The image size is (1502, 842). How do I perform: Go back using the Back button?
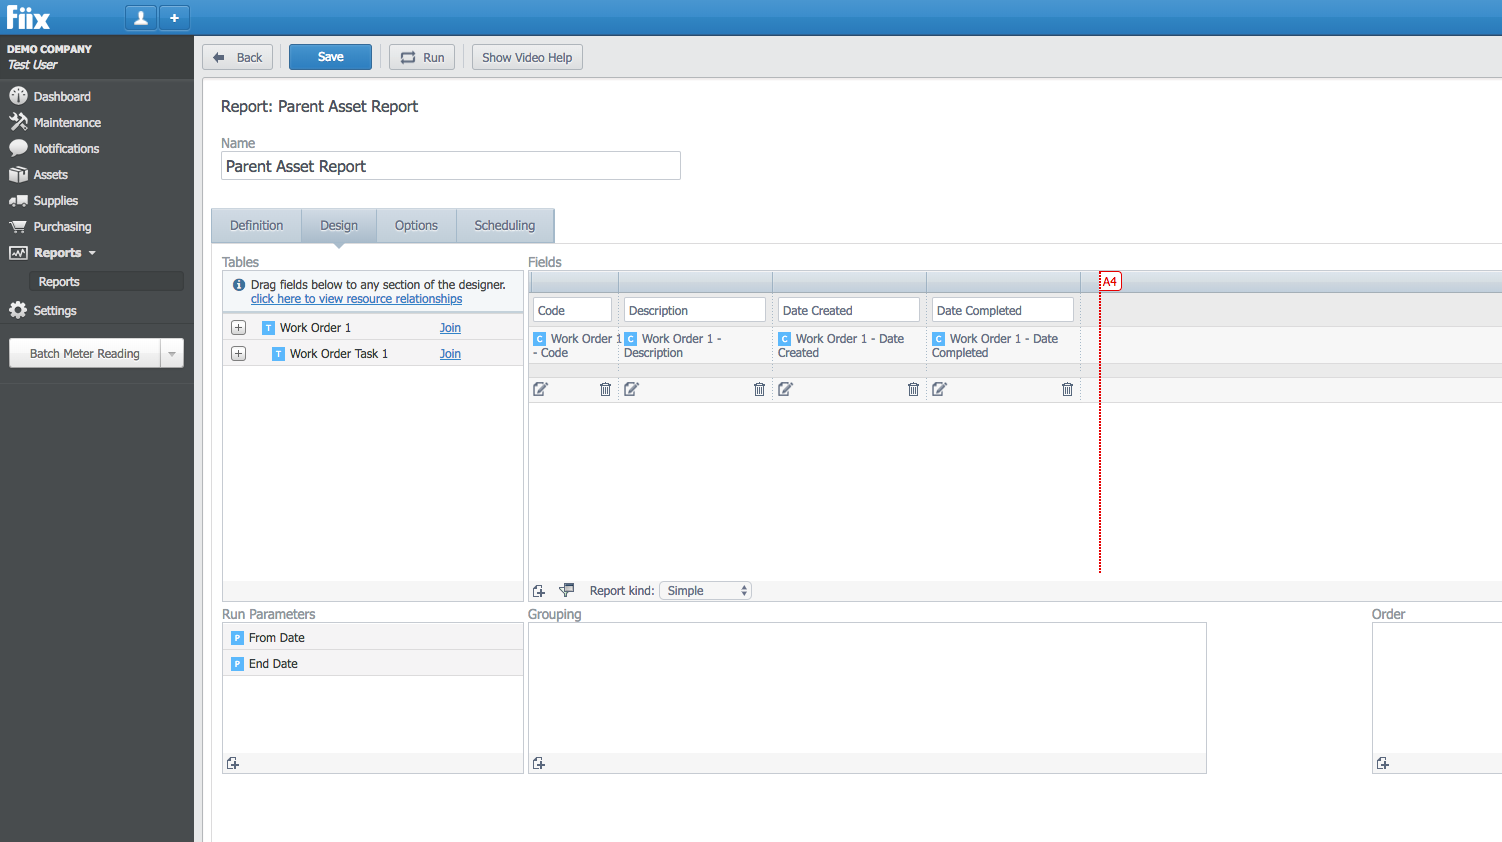coord(237,57)
